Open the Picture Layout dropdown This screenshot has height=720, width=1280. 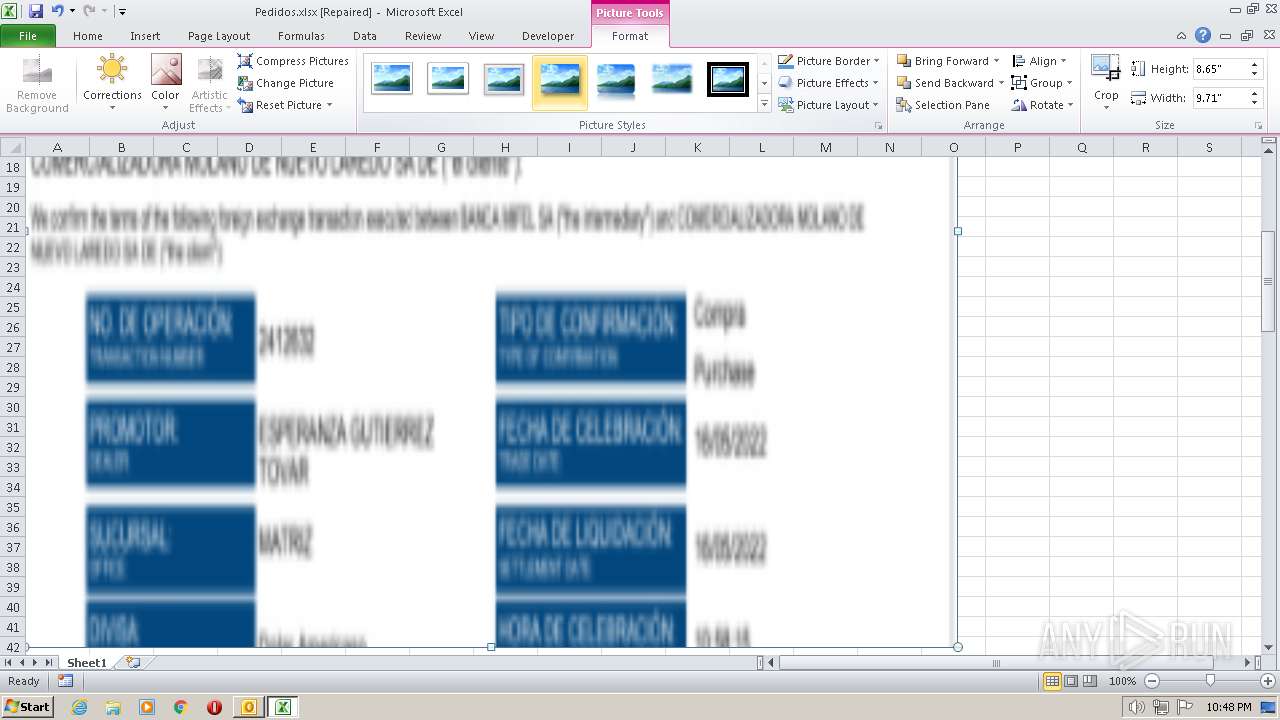(829, 105)
